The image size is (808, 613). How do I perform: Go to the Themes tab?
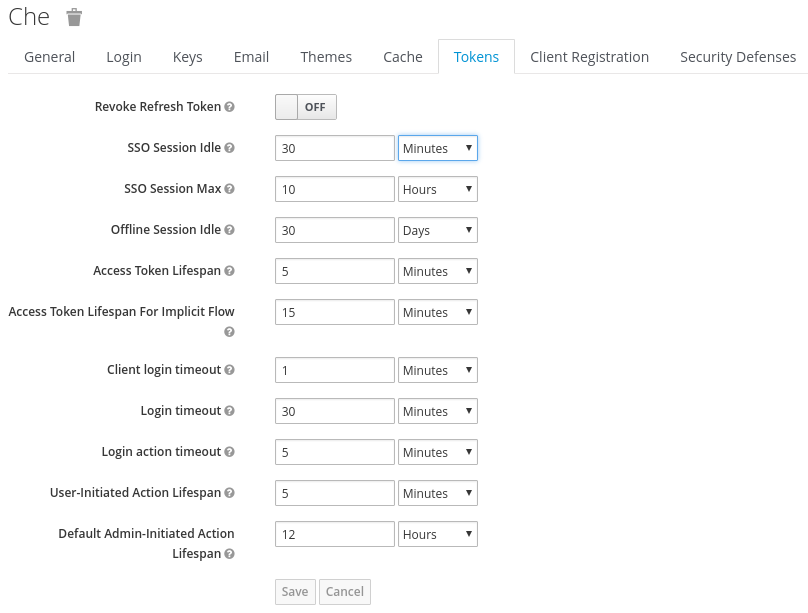click(326, 57)
